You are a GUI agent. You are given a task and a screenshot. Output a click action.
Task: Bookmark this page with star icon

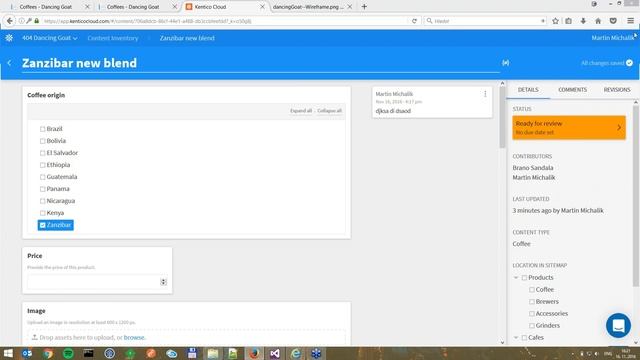click(555, 21)
